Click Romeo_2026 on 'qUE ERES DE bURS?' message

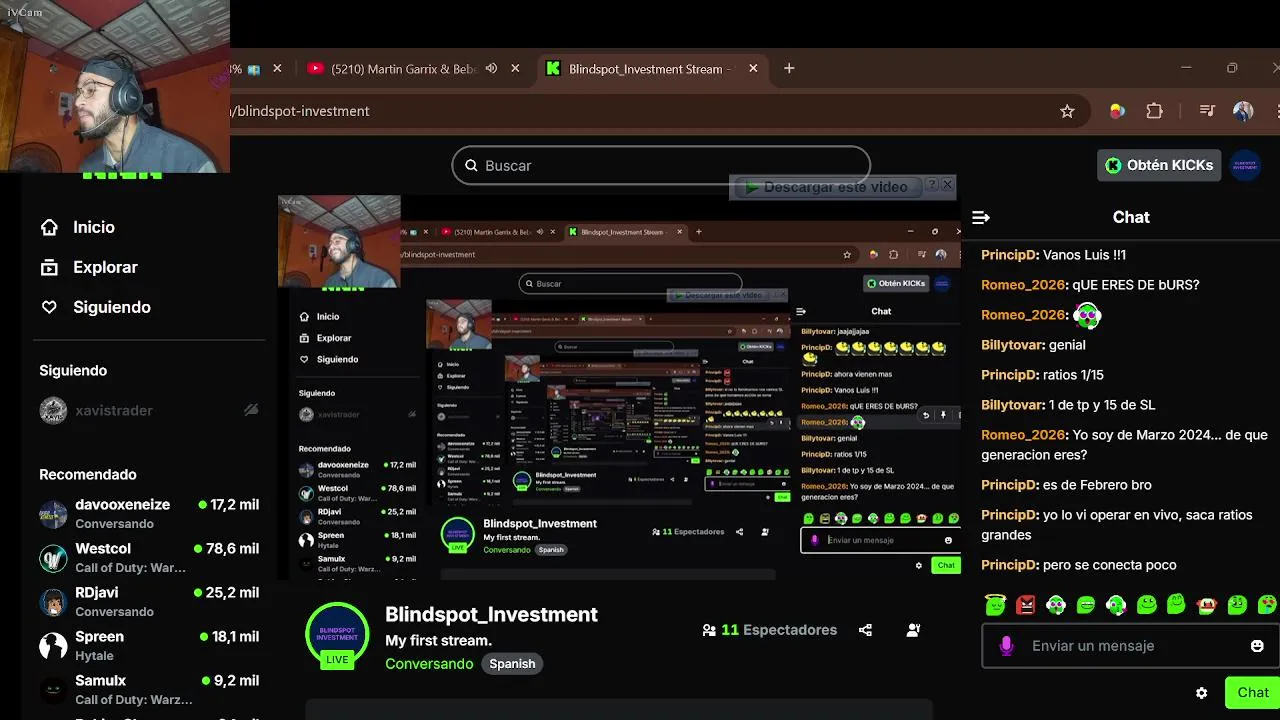click(x=1024, y=285)
